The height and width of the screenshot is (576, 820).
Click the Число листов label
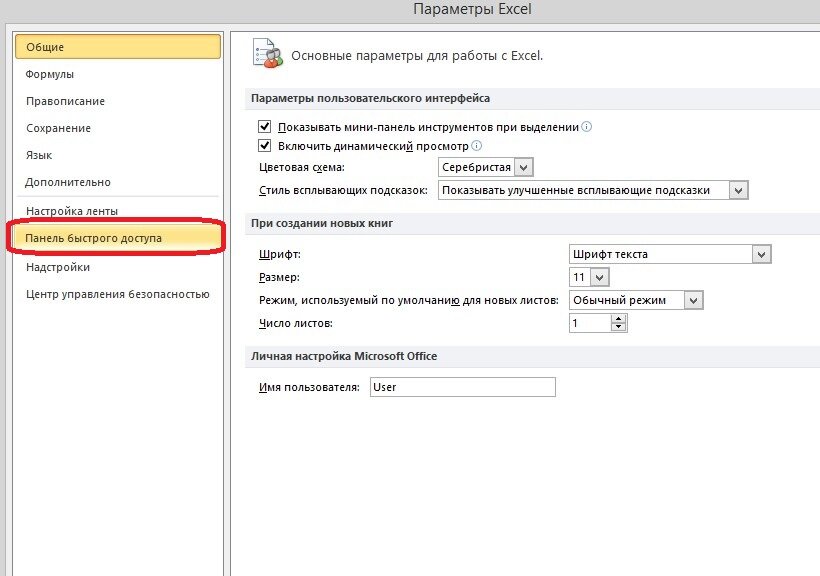click(296, 323)
